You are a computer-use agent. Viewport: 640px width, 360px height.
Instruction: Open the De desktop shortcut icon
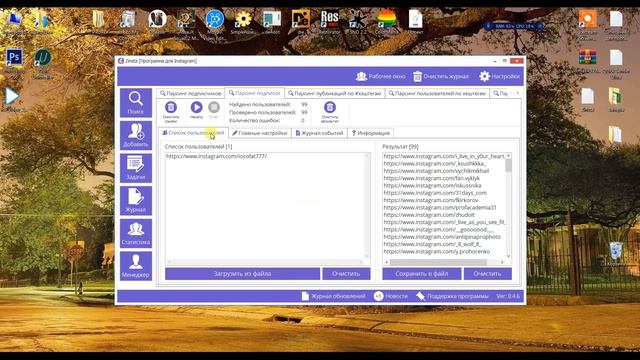click(301, 19)
